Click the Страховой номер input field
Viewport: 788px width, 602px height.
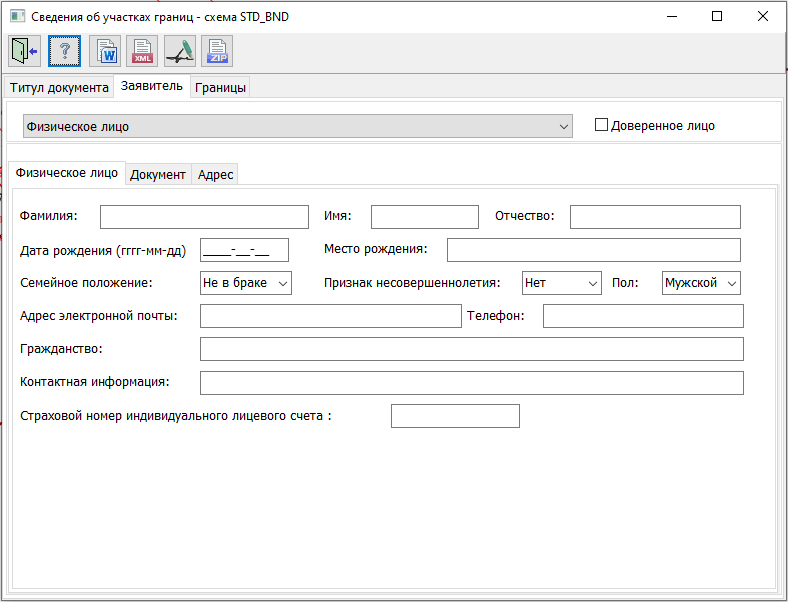click(455, 416)
